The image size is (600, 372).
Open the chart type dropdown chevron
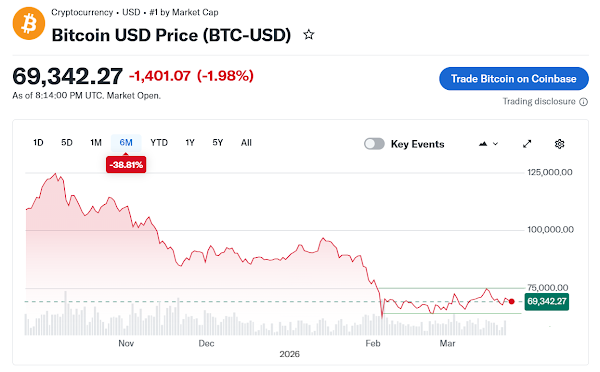coord(495,144)
